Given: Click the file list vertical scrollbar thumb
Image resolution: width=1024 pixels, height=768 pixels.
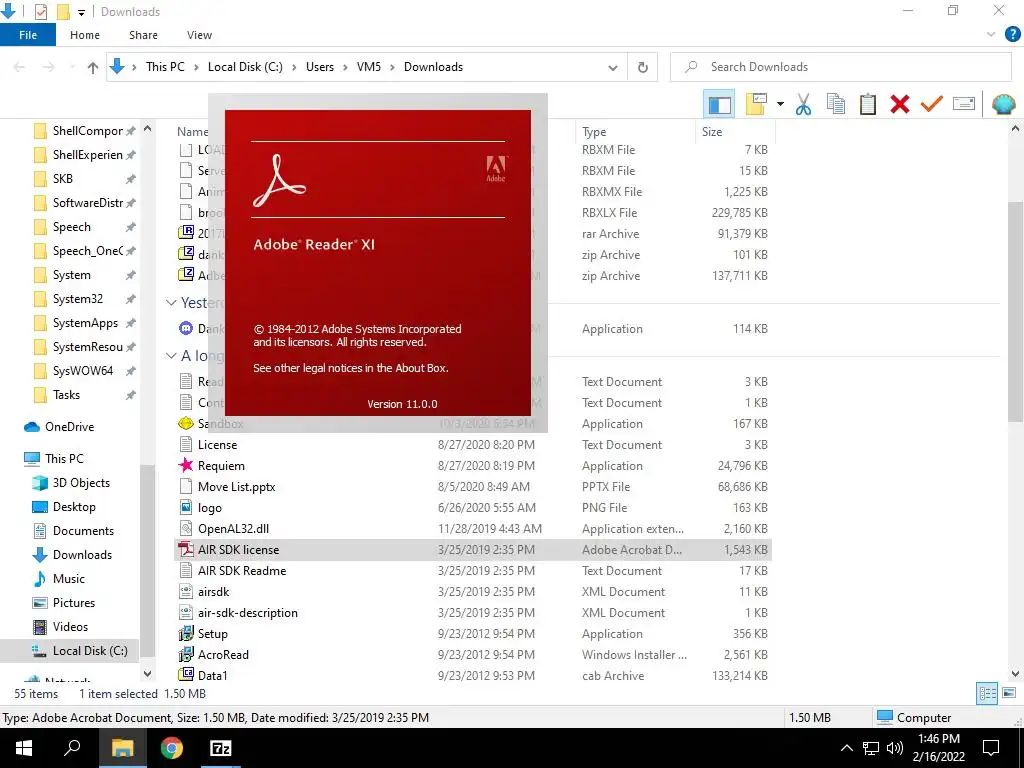Looking at the screenshot, I should 1015,312.
